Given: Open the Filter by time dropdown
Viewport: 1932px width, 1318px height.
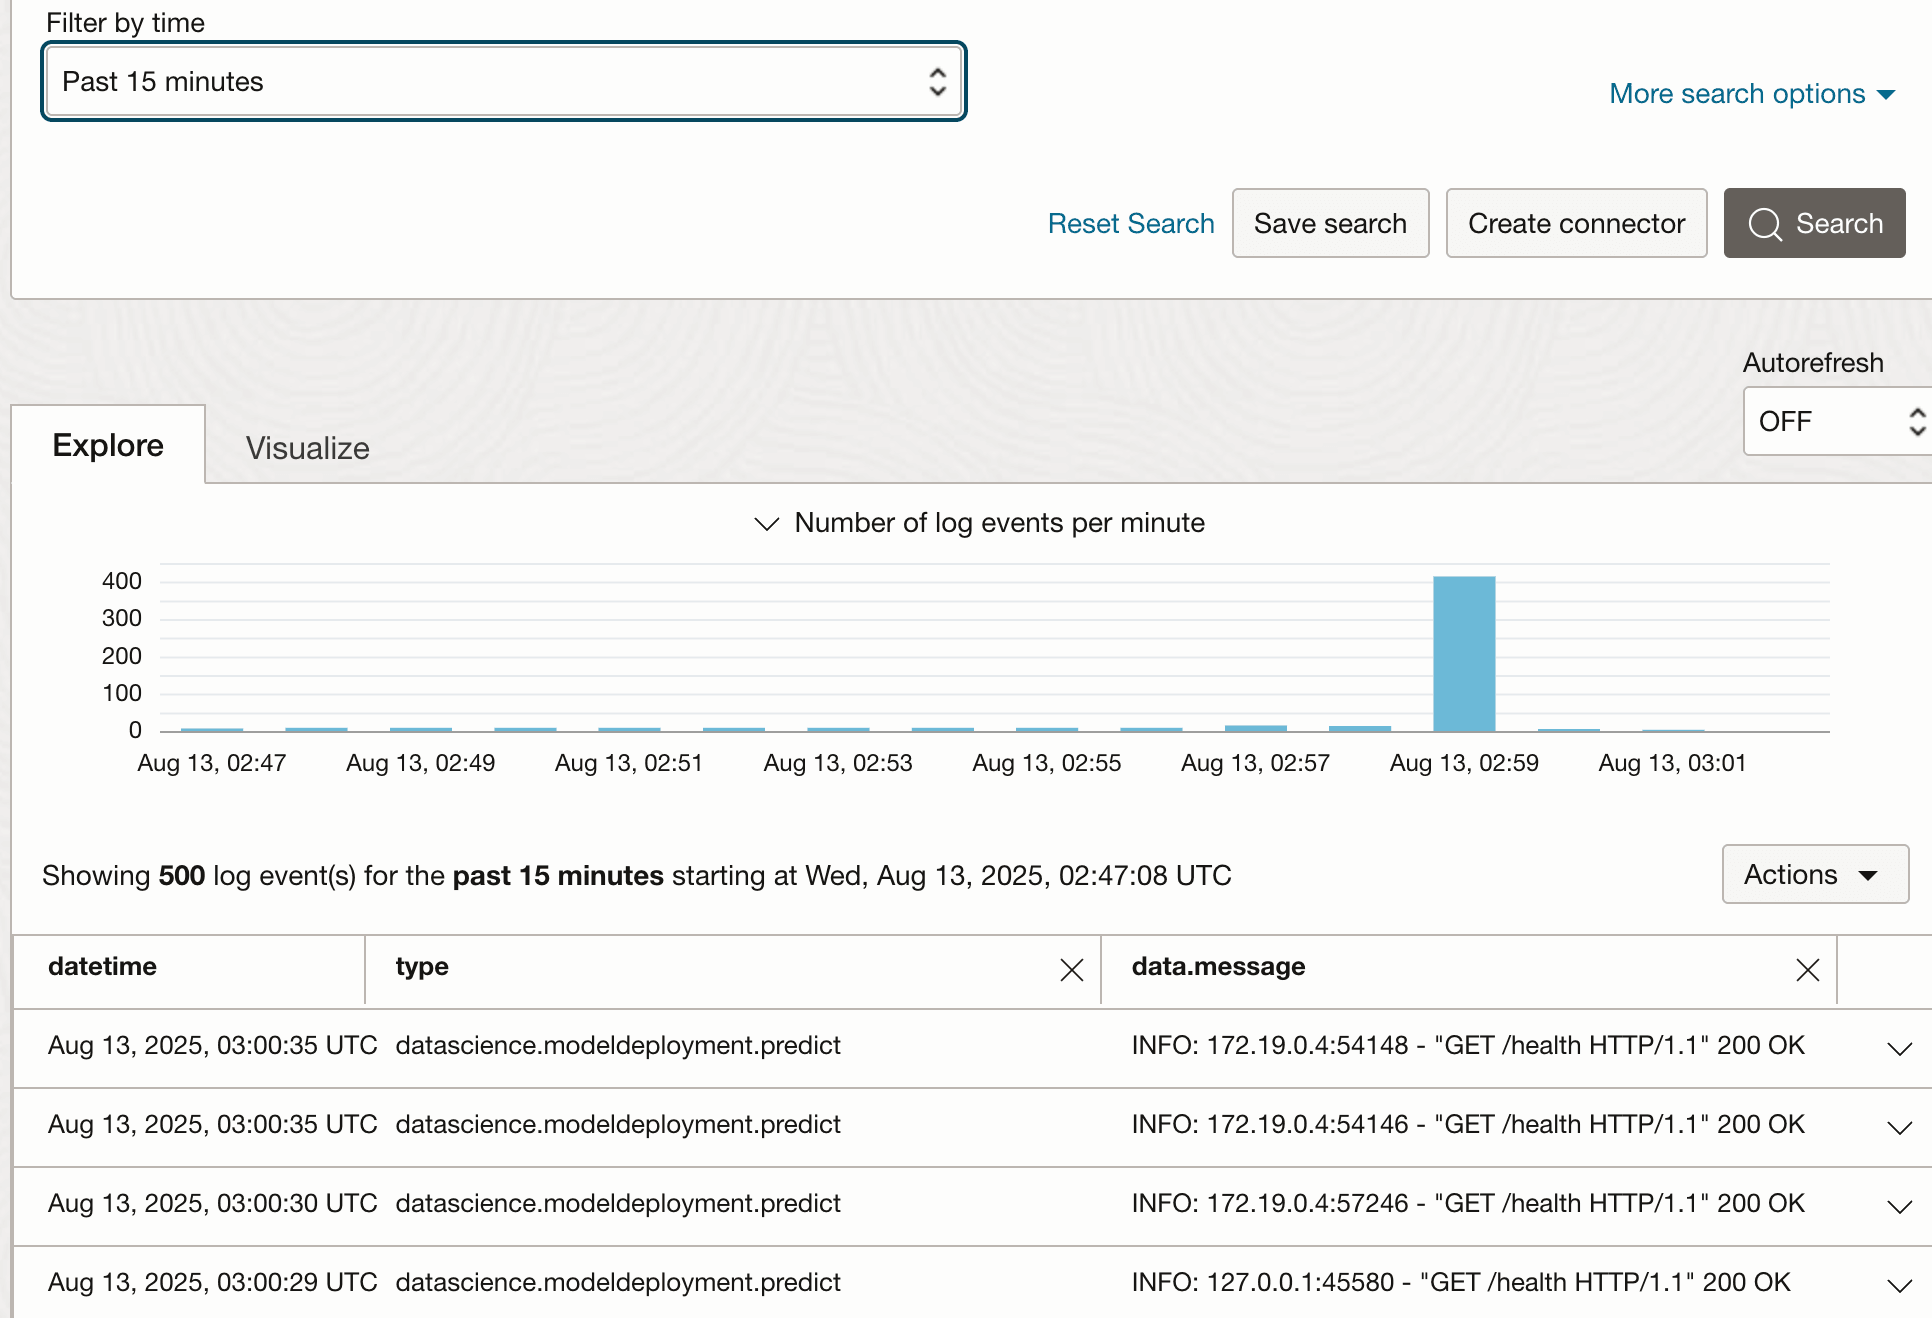Looking at the screenshot, I should tap(504, 82).
